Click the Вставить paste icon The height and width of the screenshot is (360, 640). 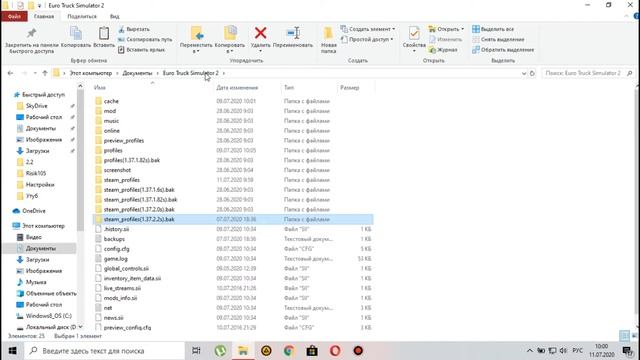coord(104,33)
